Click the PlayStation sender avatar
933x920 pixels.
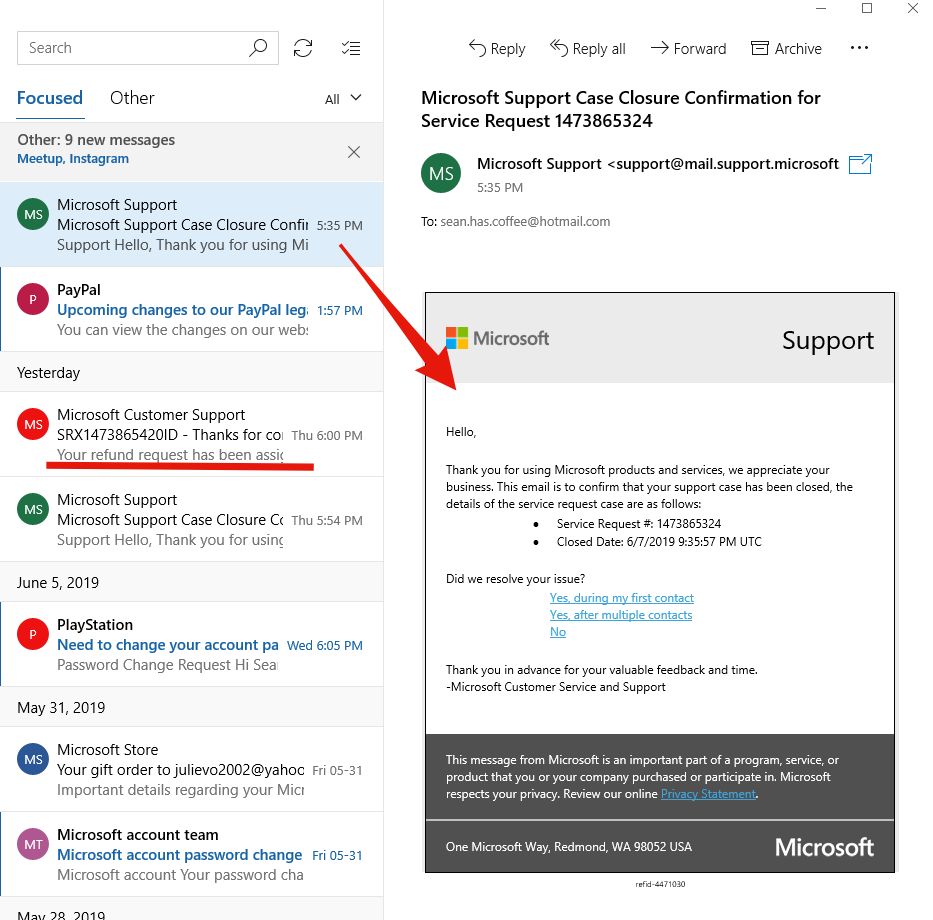click(x=33, y=634)
